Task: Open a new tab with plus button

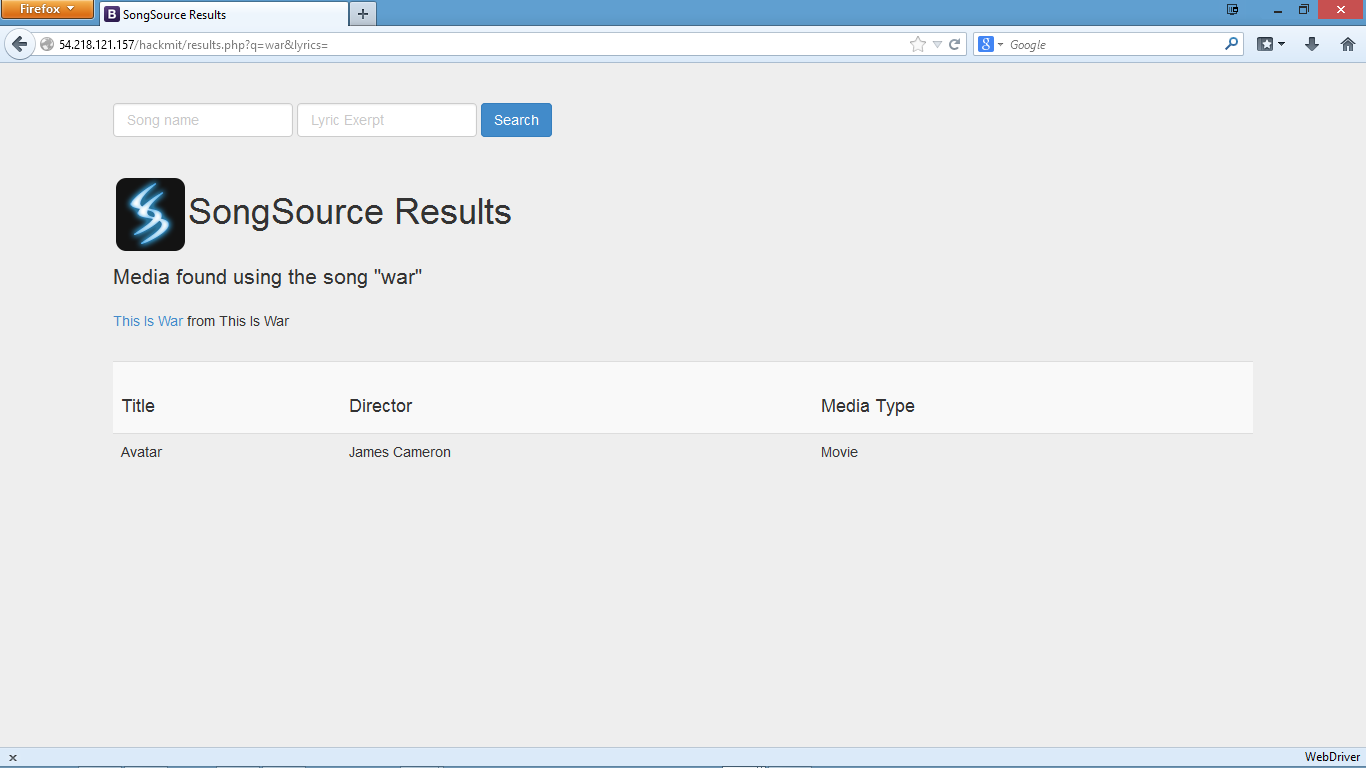Action: [363, 14]
